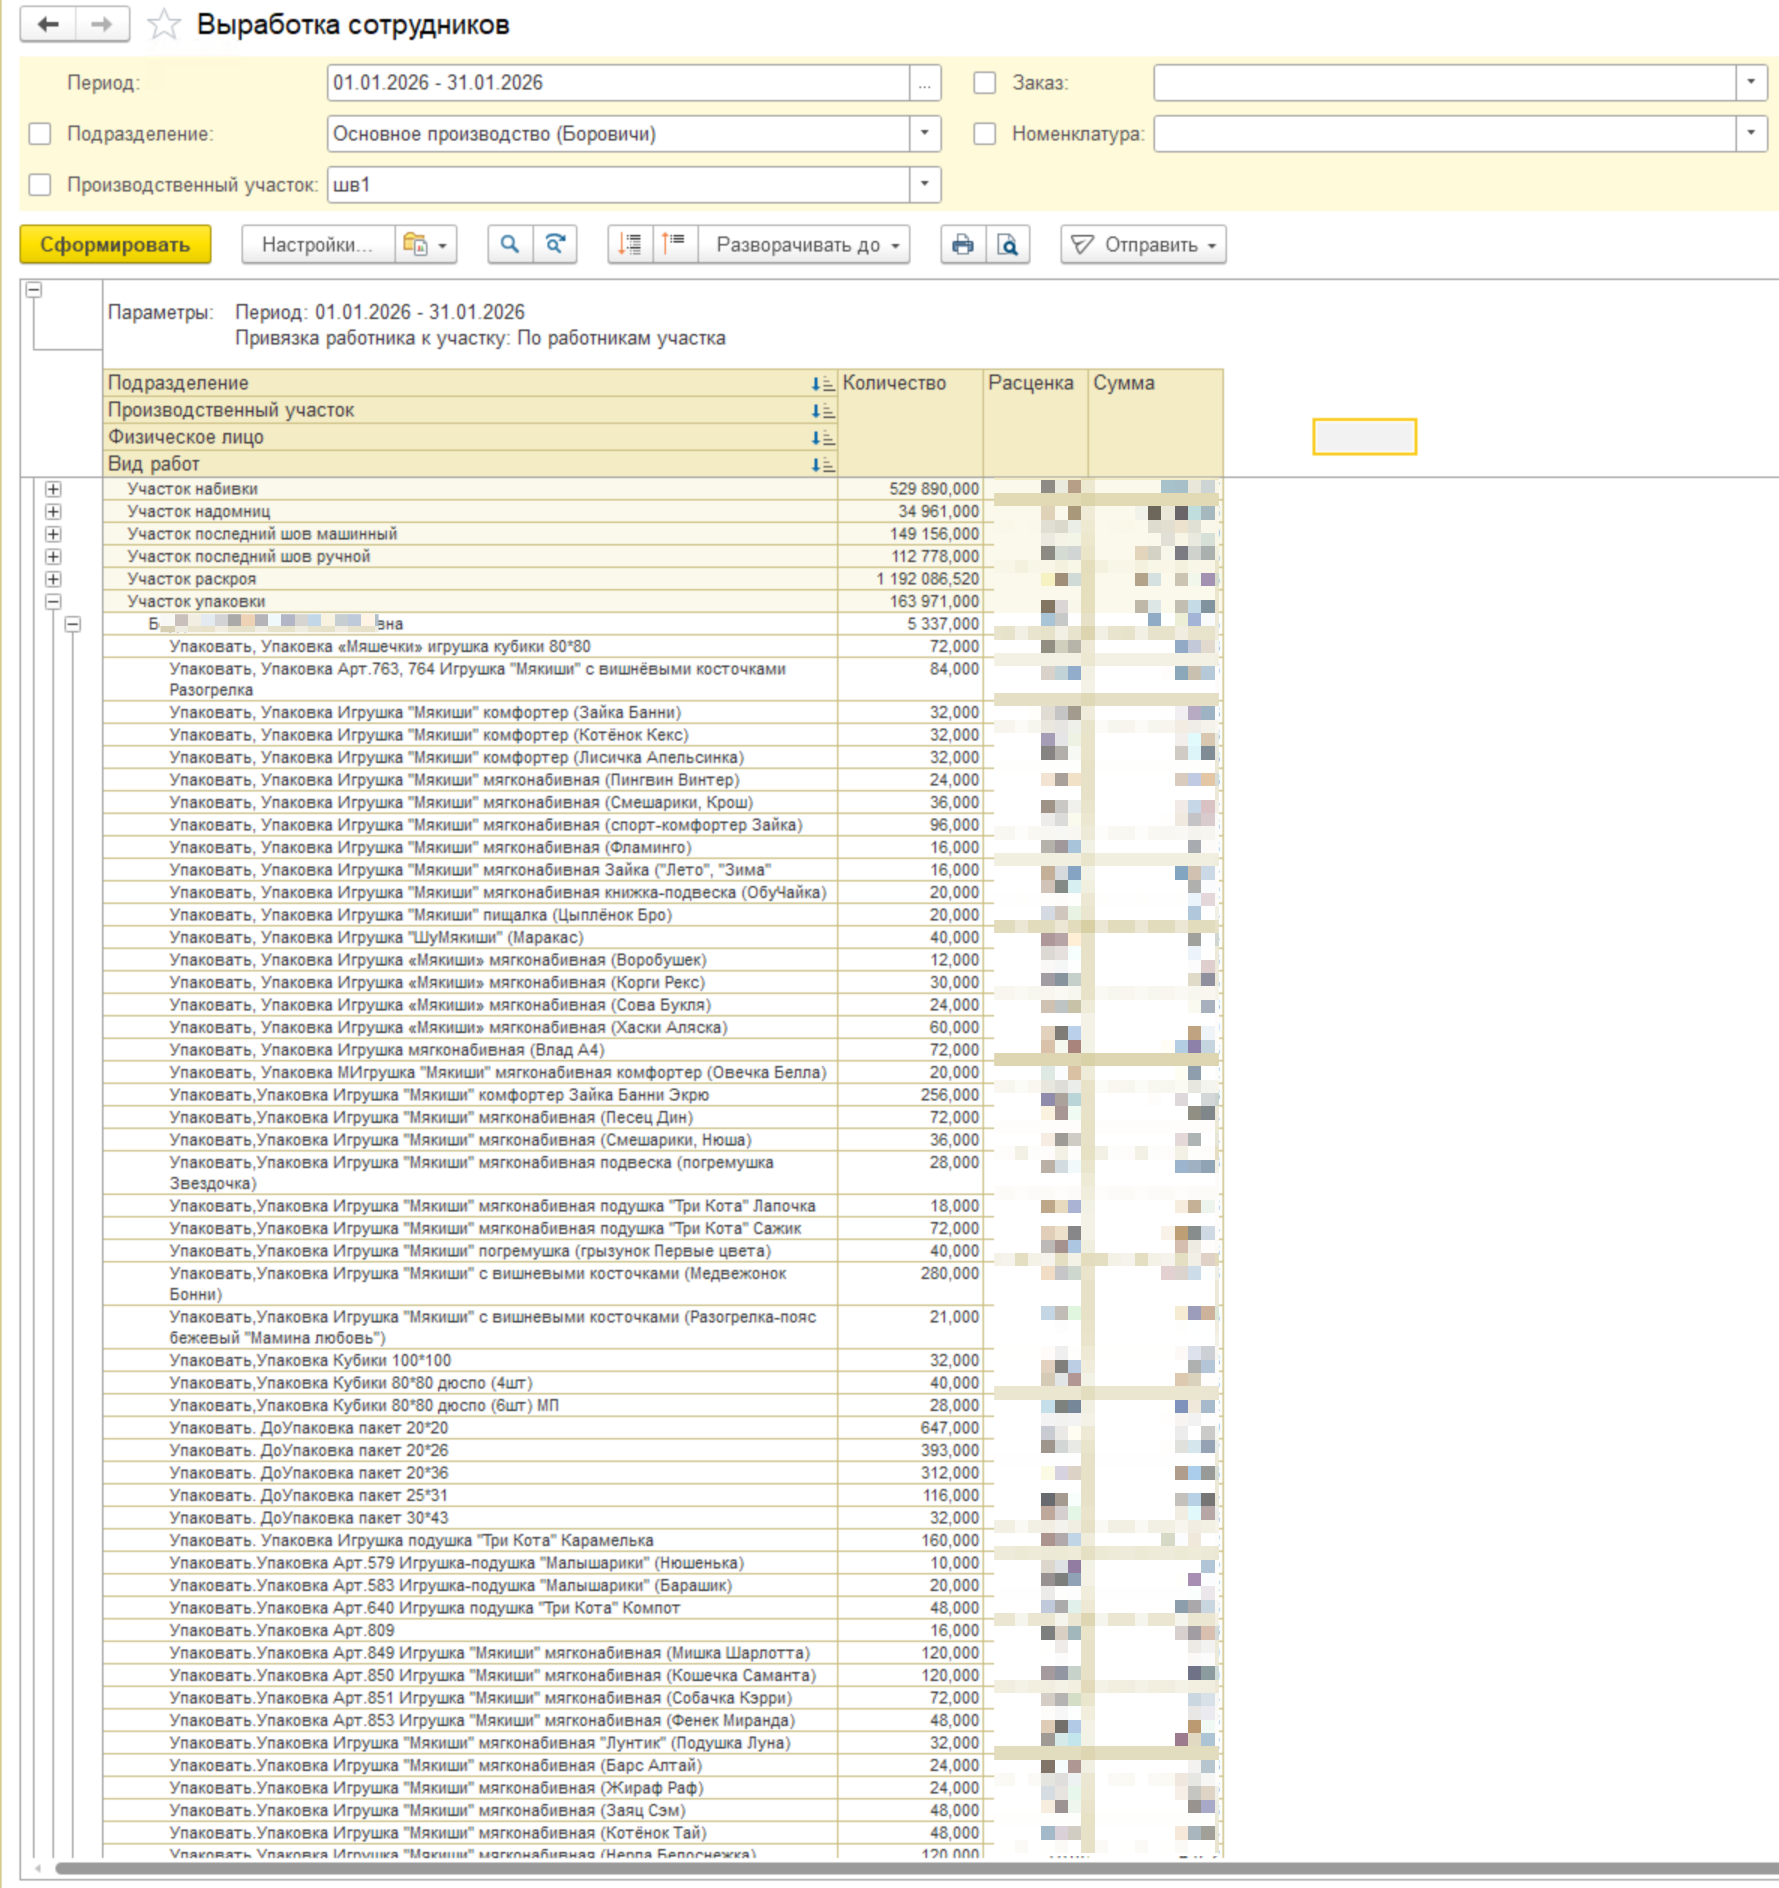
Task: Open the Заказ dropdown arrow
Action: 1751,83
